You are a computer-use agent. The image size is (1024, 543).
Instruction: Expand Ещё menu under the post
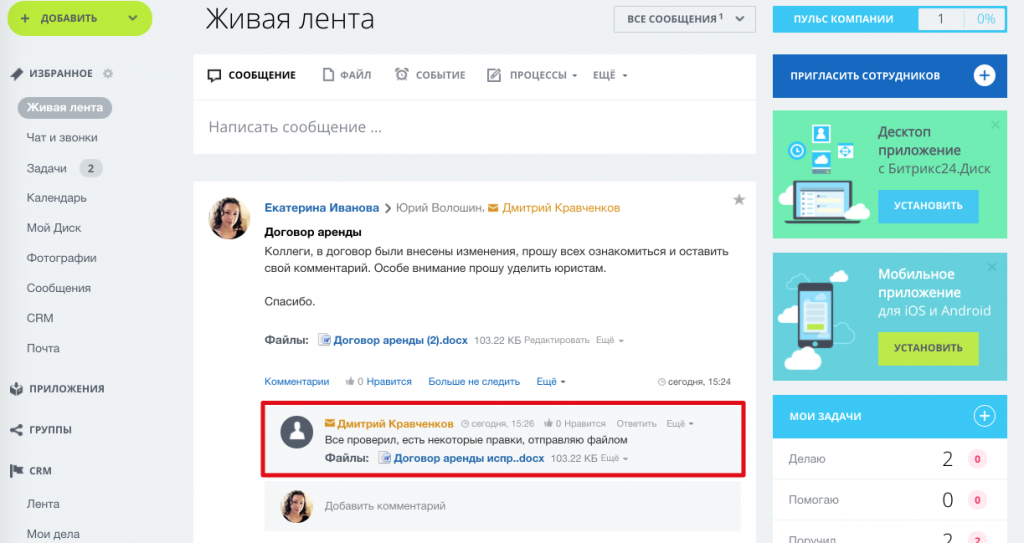(x=551, y=382)
